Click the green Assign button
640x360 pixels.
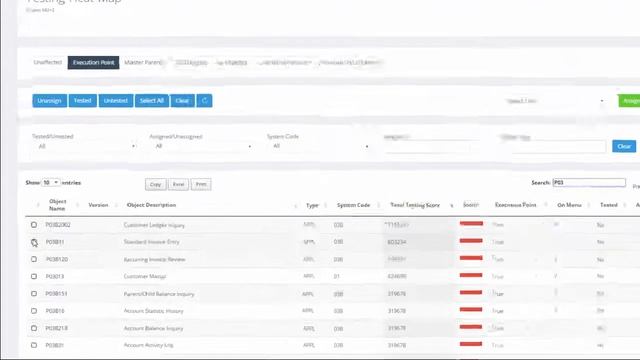tap(629, 101)
